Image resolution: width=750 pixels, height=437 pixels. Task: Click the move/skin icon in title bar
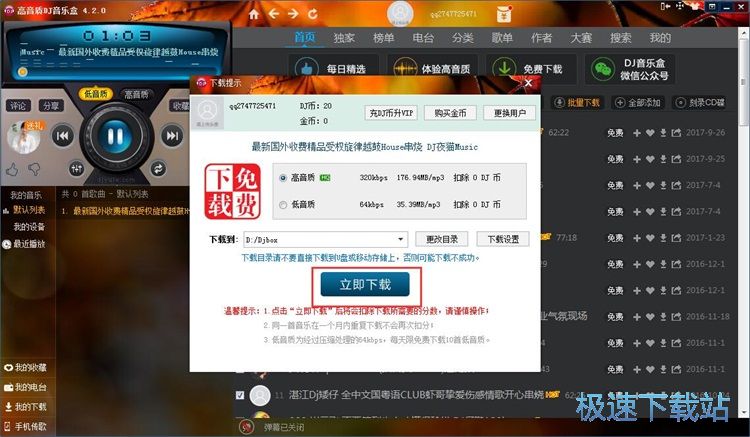(x=680, y=6)
